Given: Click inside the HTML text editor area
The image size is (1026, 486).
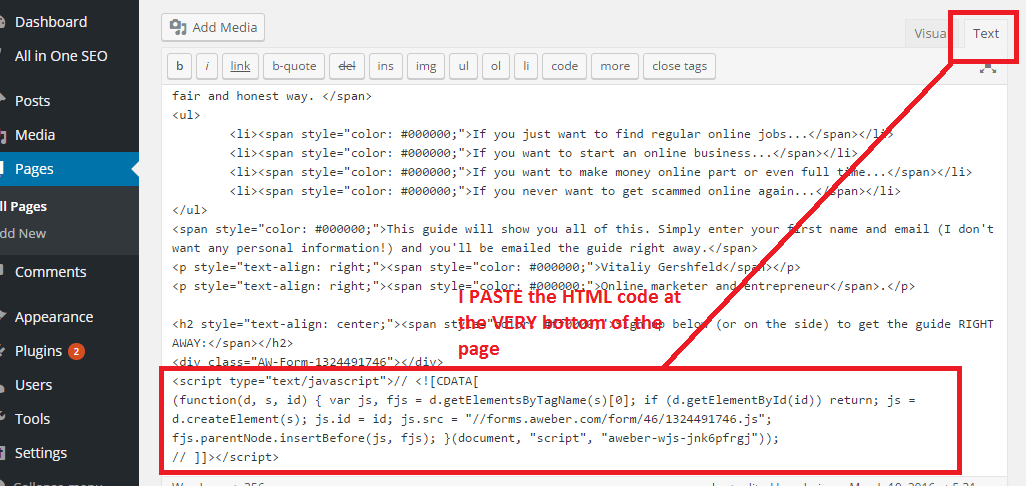Looking at the screenshot, I should (x=584, y=281).
